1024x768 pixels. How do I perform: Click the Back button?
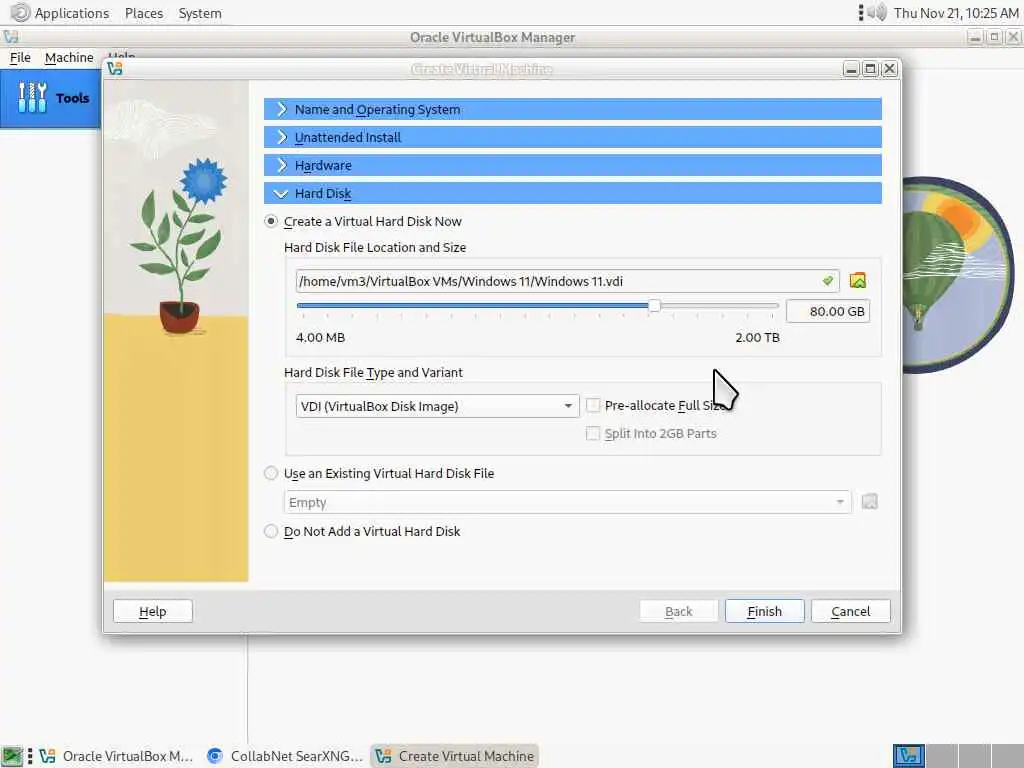(679, 611)
